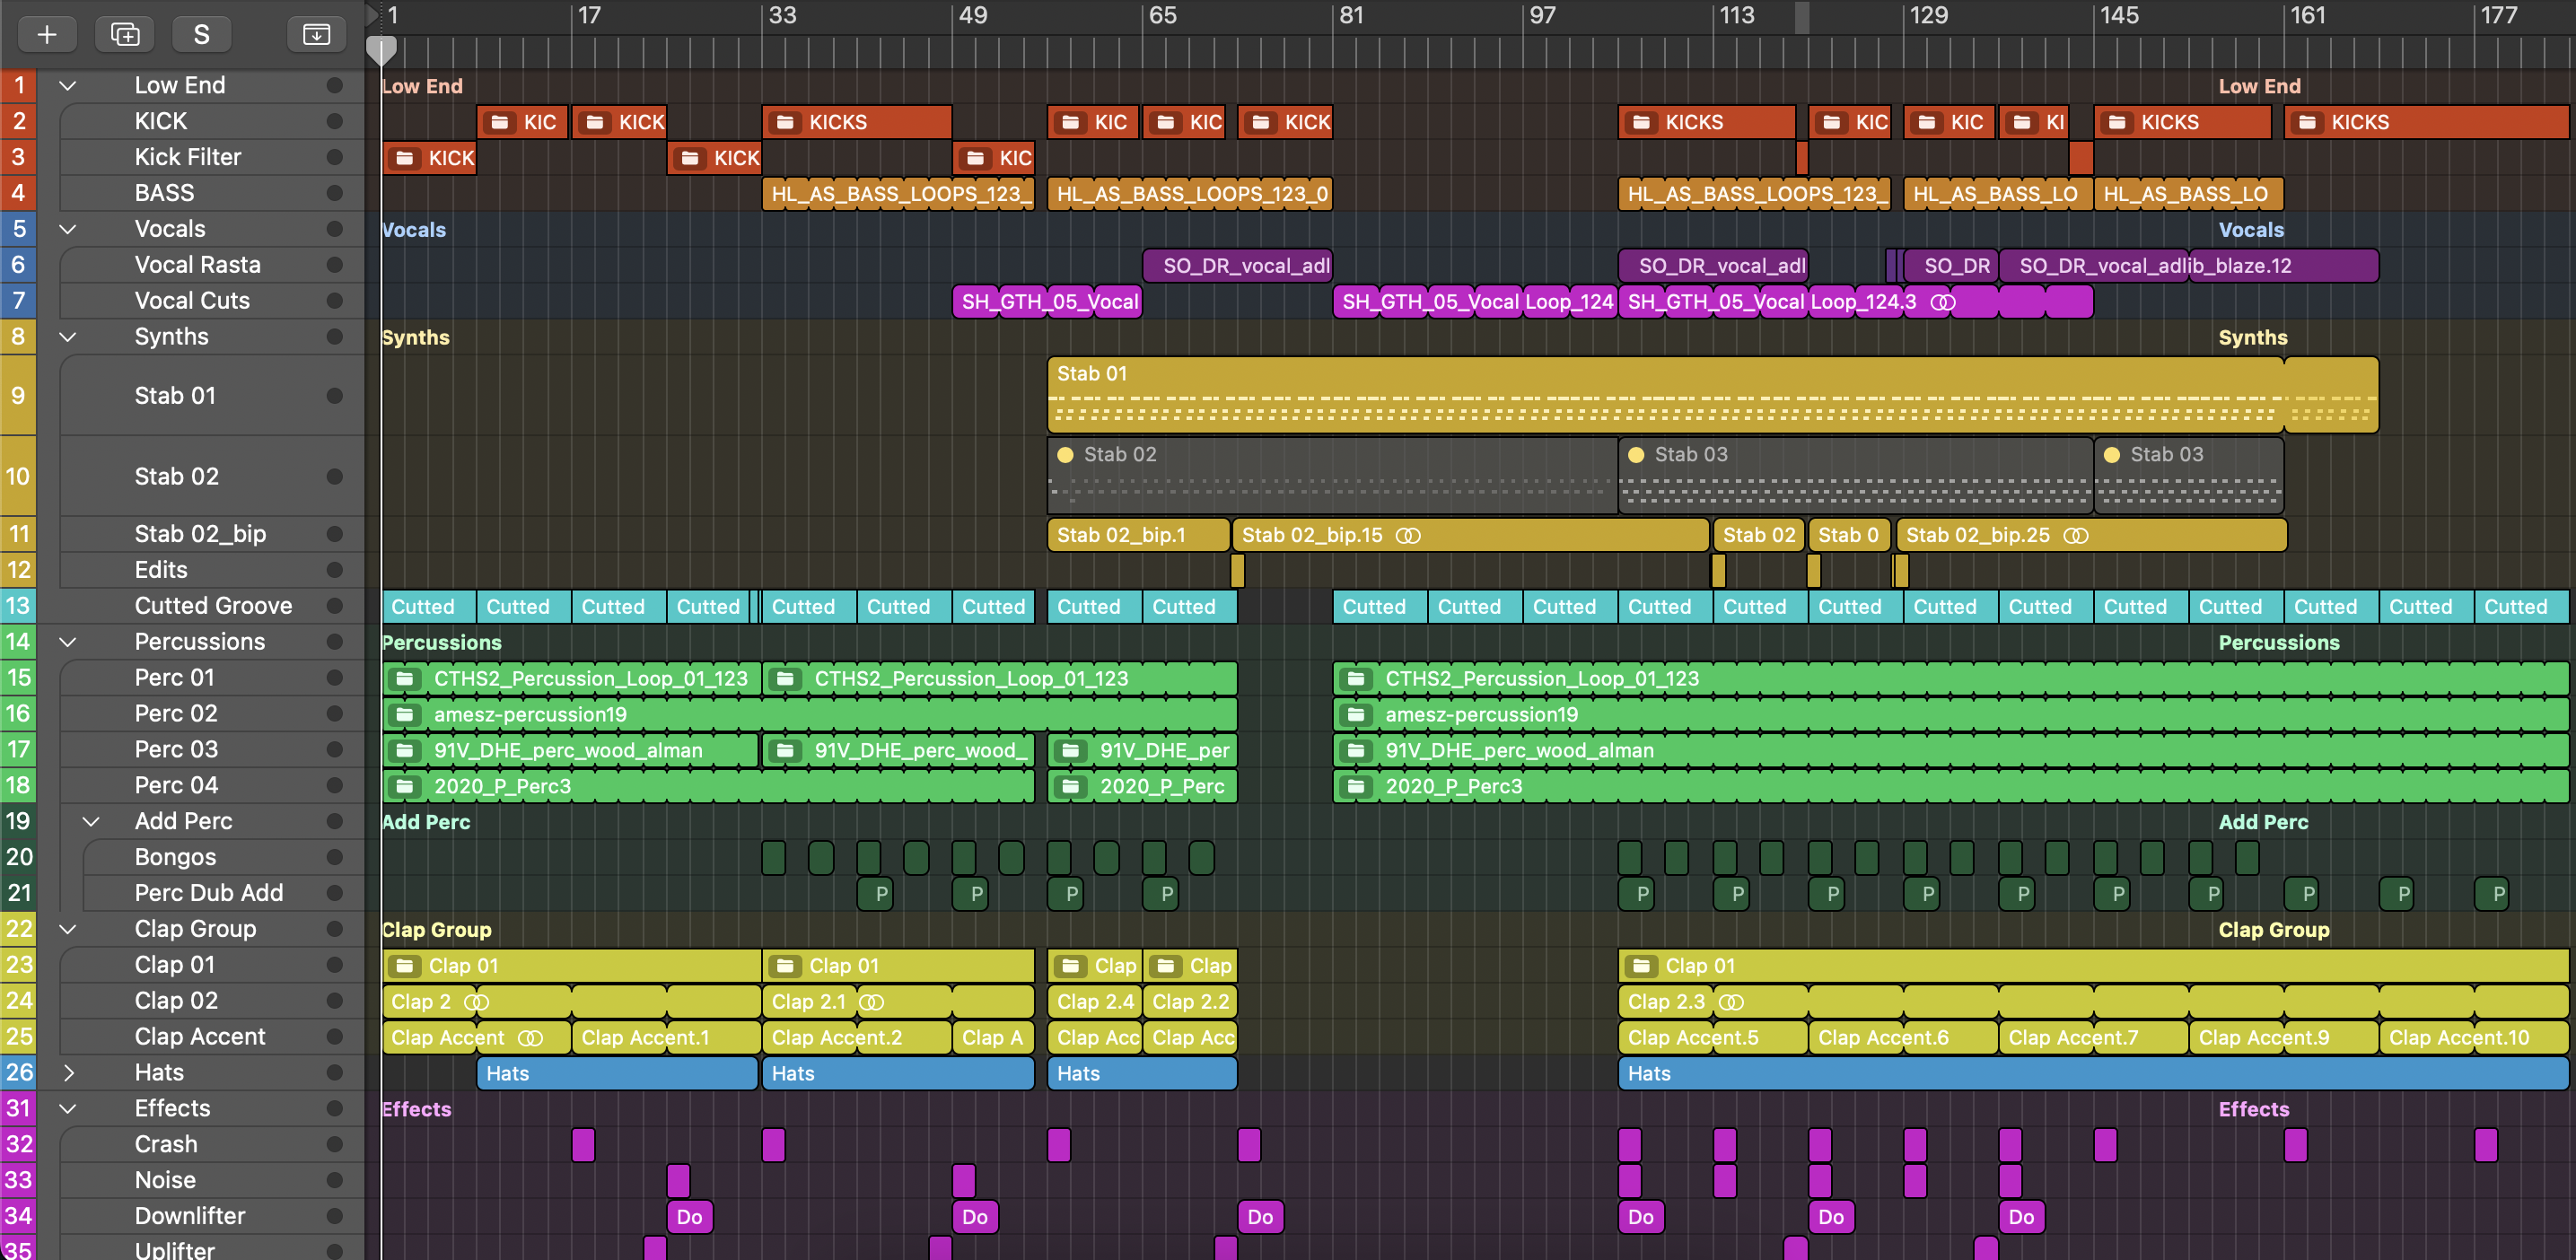Click the add new track plus button

46,34
